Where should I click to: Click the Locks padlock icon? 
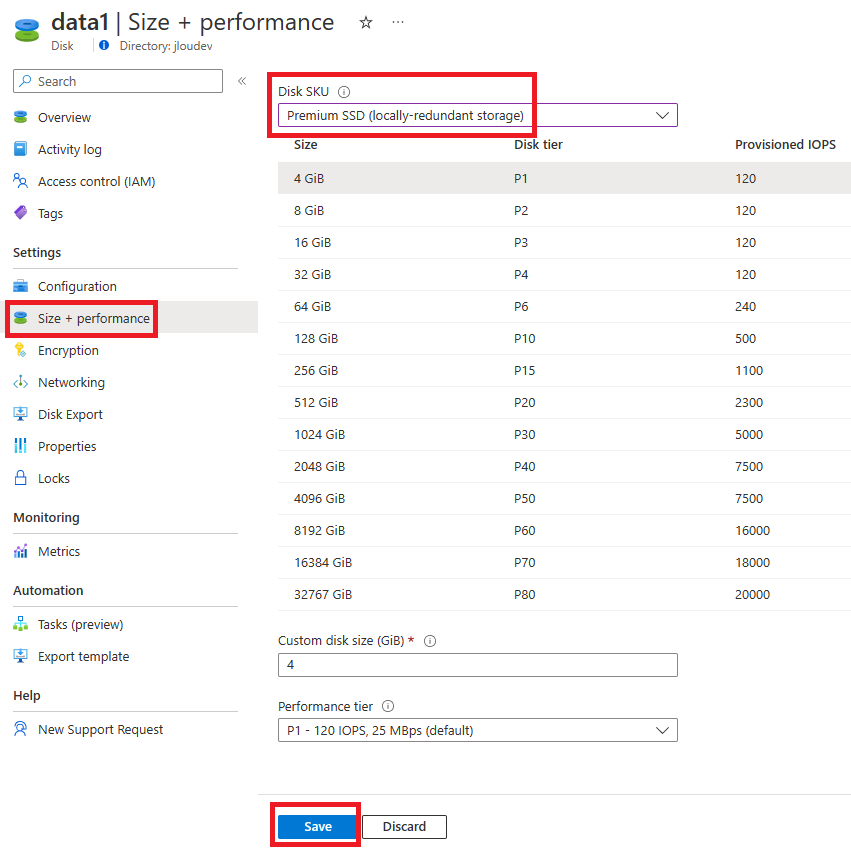[x=20, y=478]
